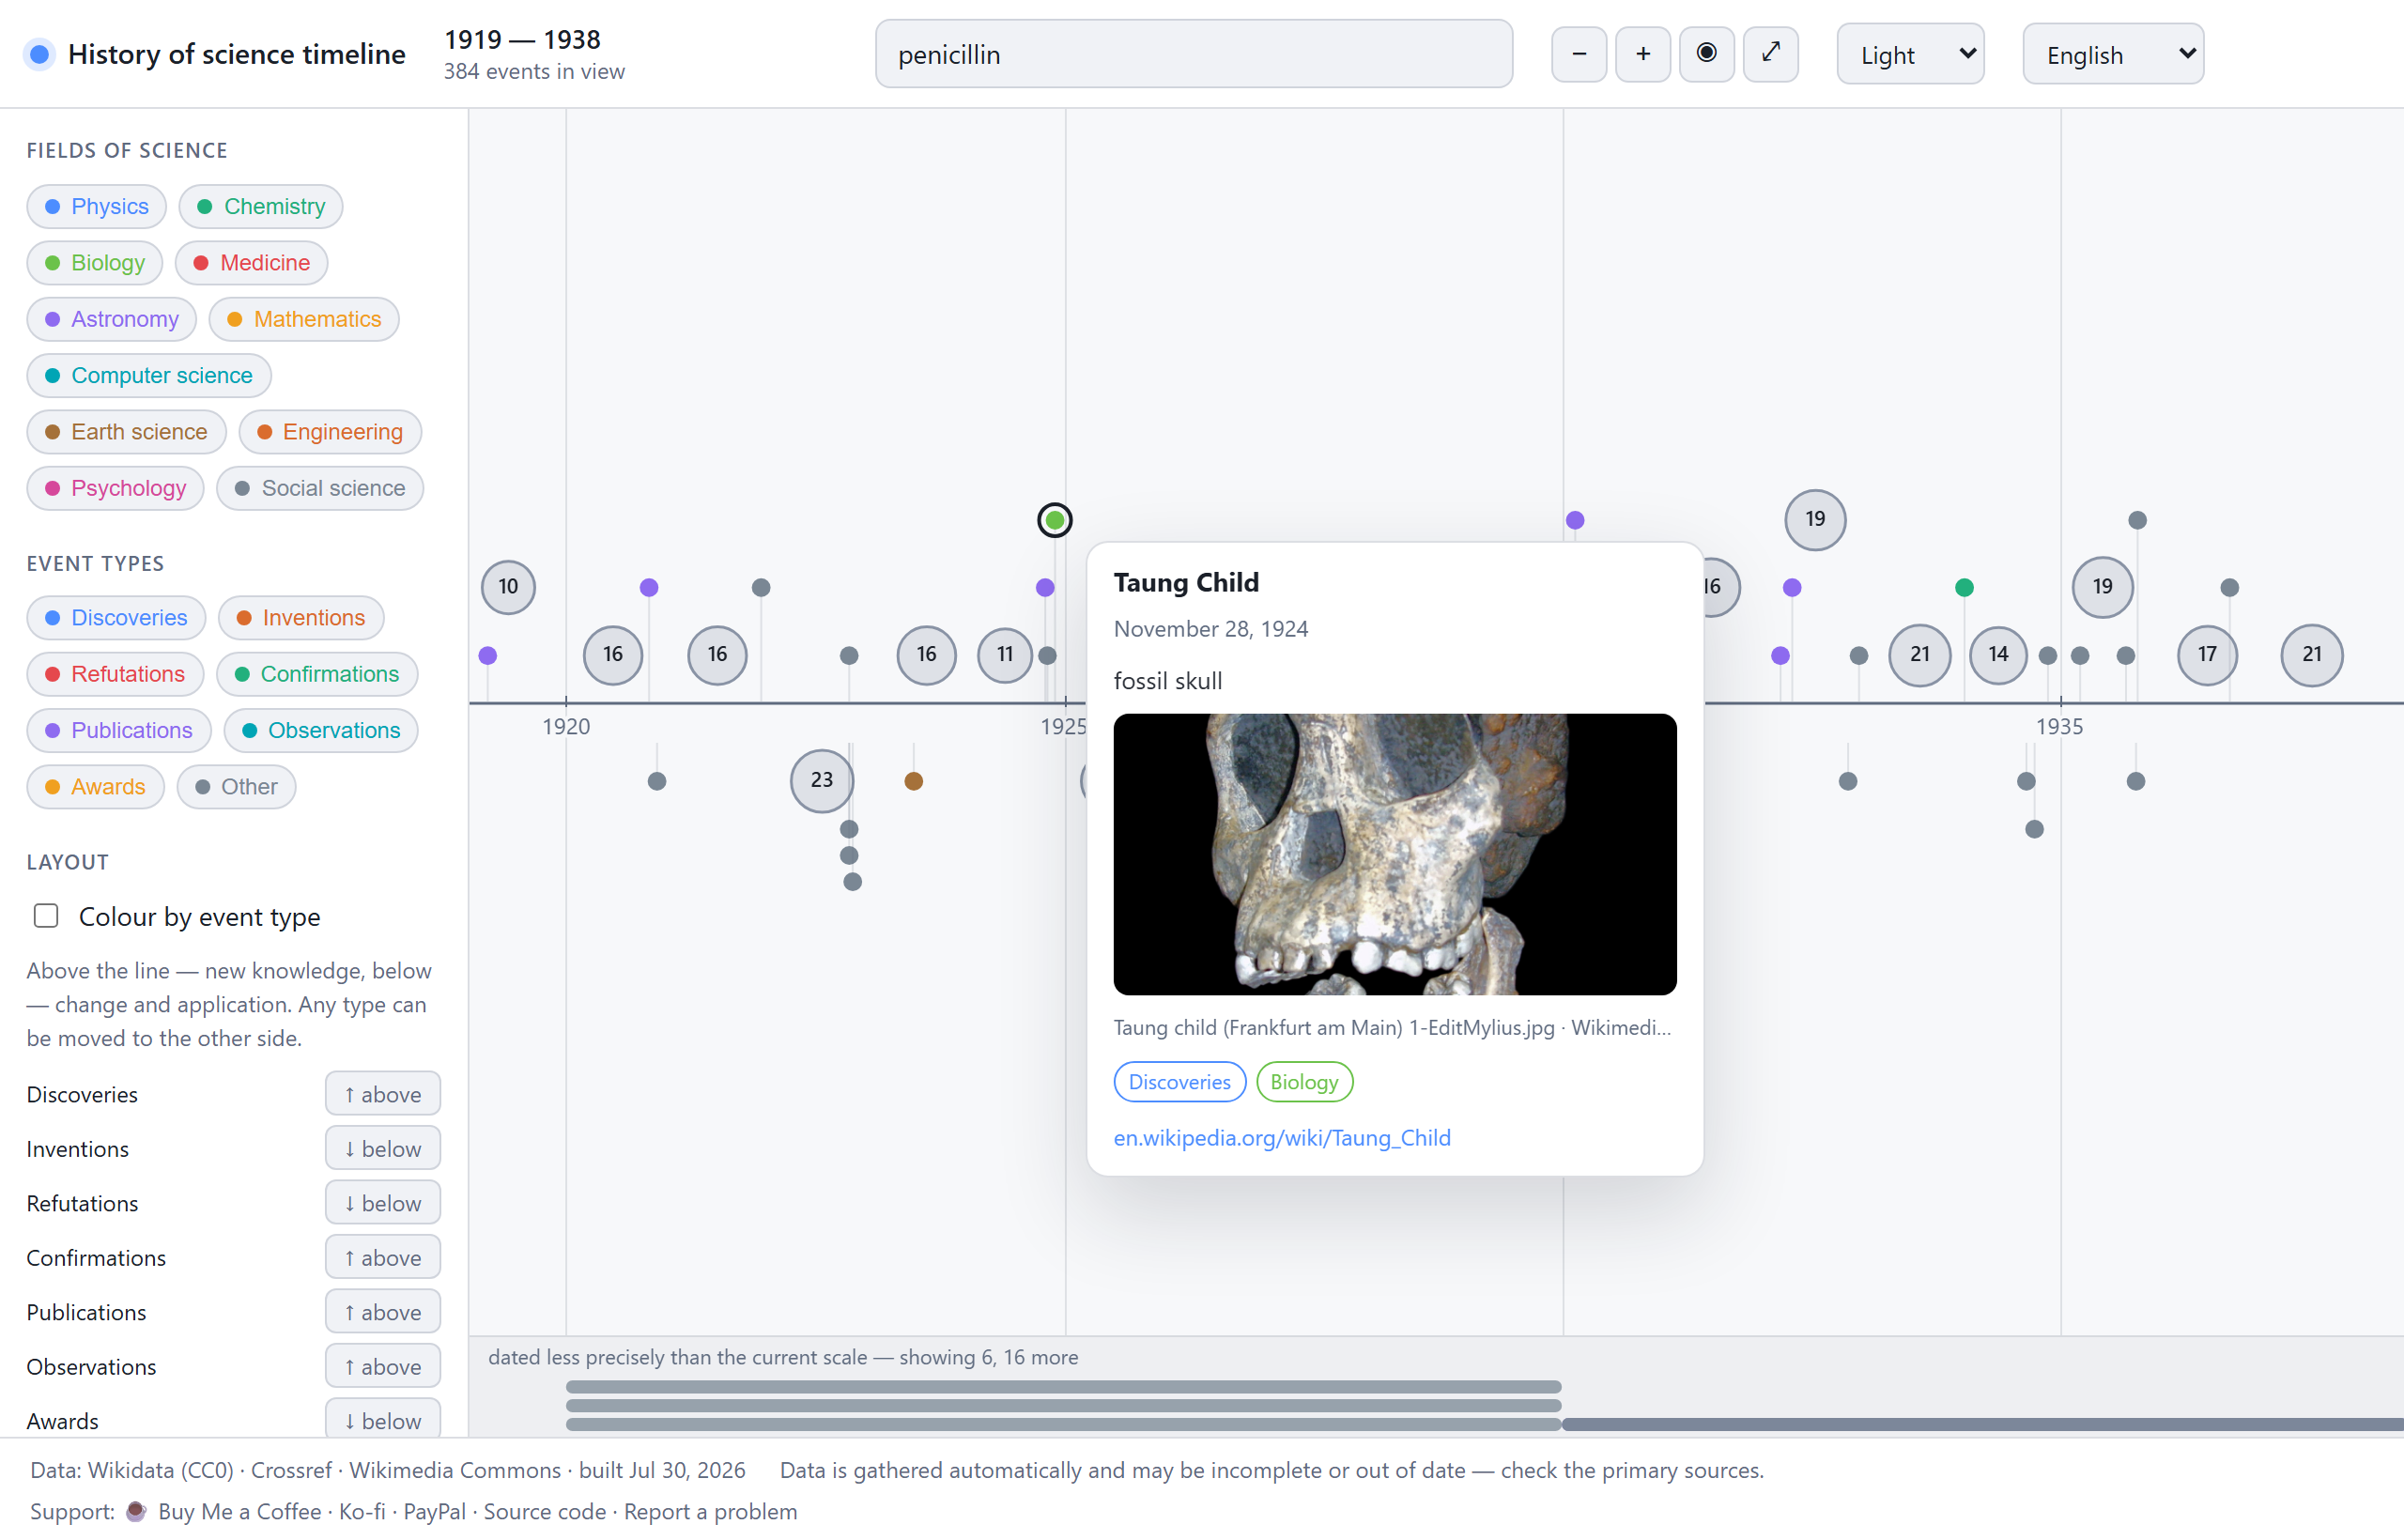Image resolution: width=2404 pixels, height=1540 pixels.
Task: Click the recenter target icon button
Action: 1707,54
